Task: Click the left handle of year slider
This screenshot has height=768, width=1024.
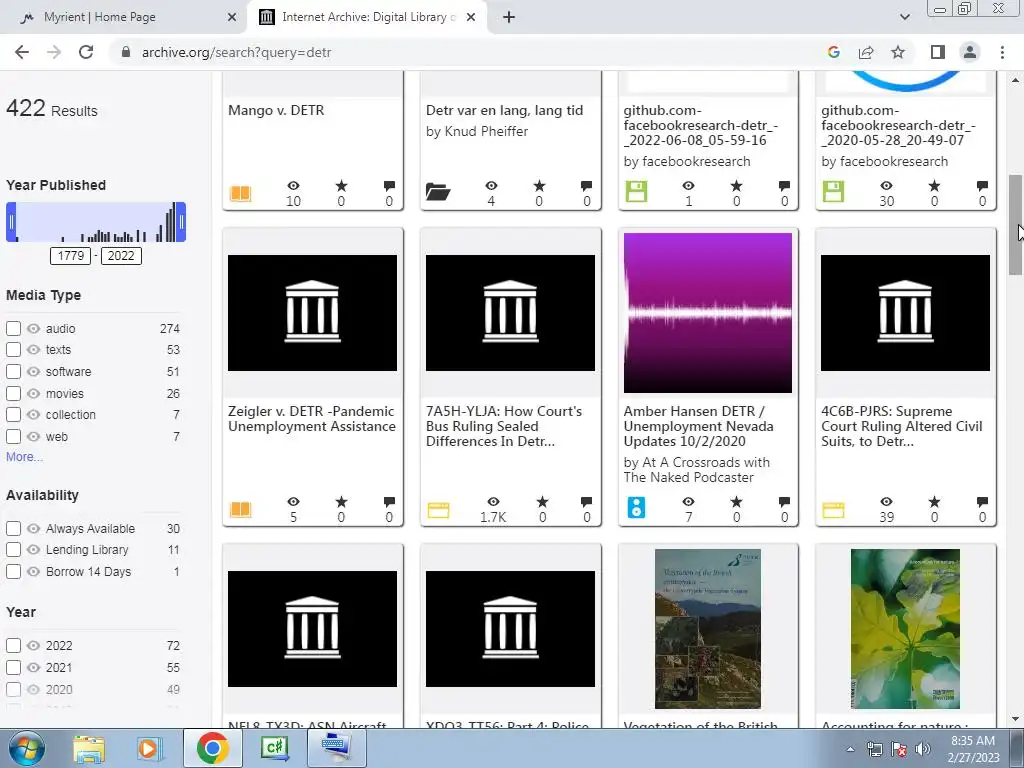Action: (x=11, y=222)
